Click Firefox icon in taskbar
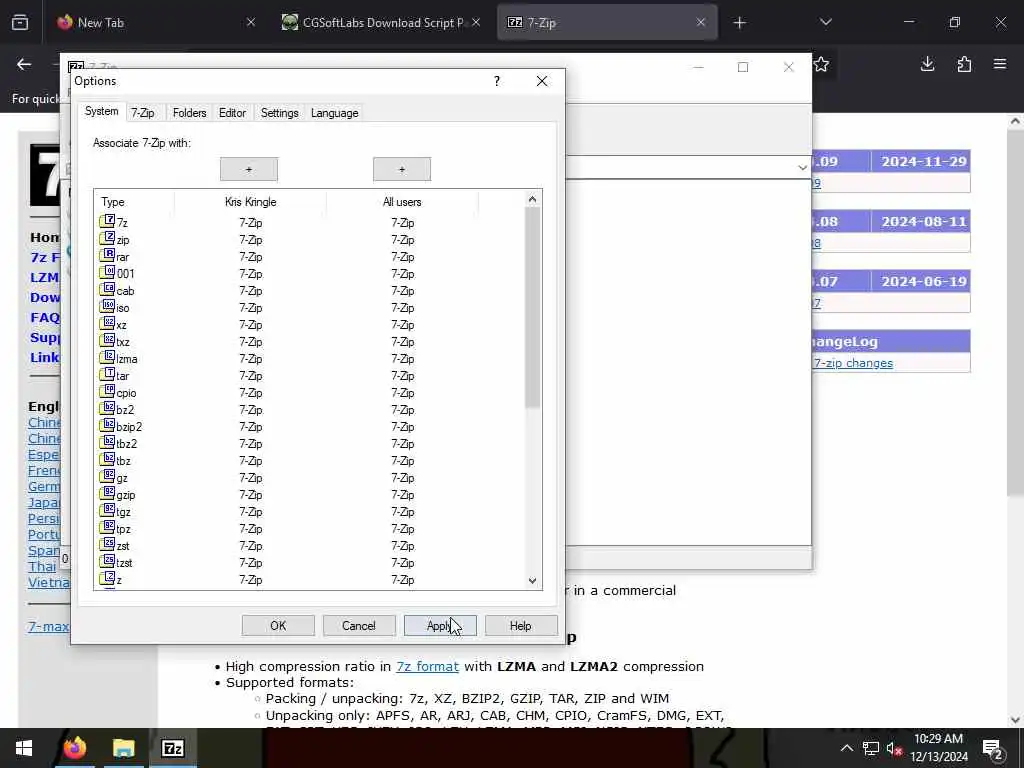 pyautogui.click(x=74, y=748)
